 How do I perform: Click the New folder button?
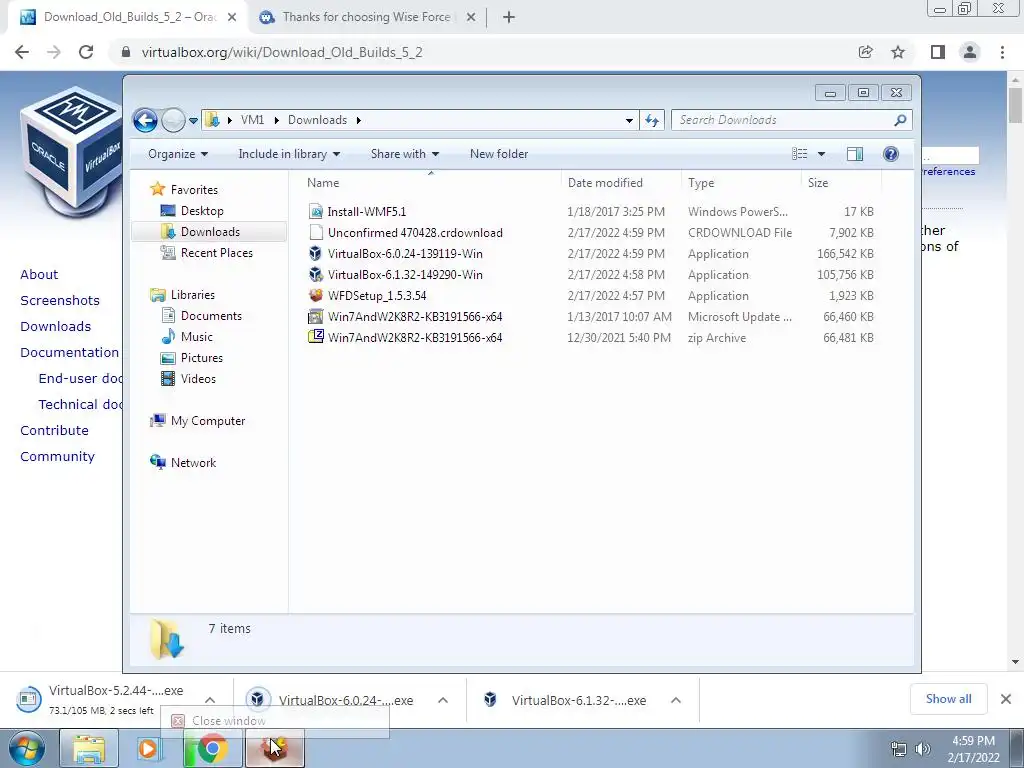(499, 154)
